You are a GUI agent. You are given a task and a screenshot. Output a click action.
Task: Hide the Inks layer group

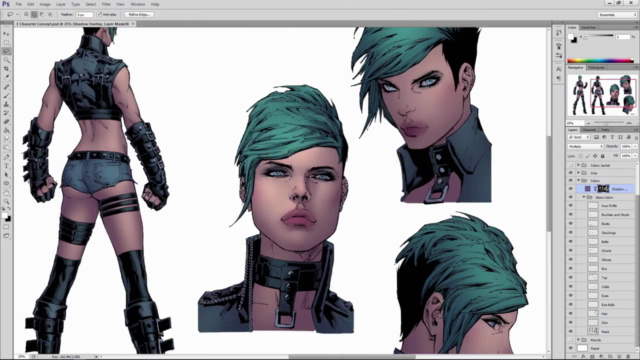[571, 173]
